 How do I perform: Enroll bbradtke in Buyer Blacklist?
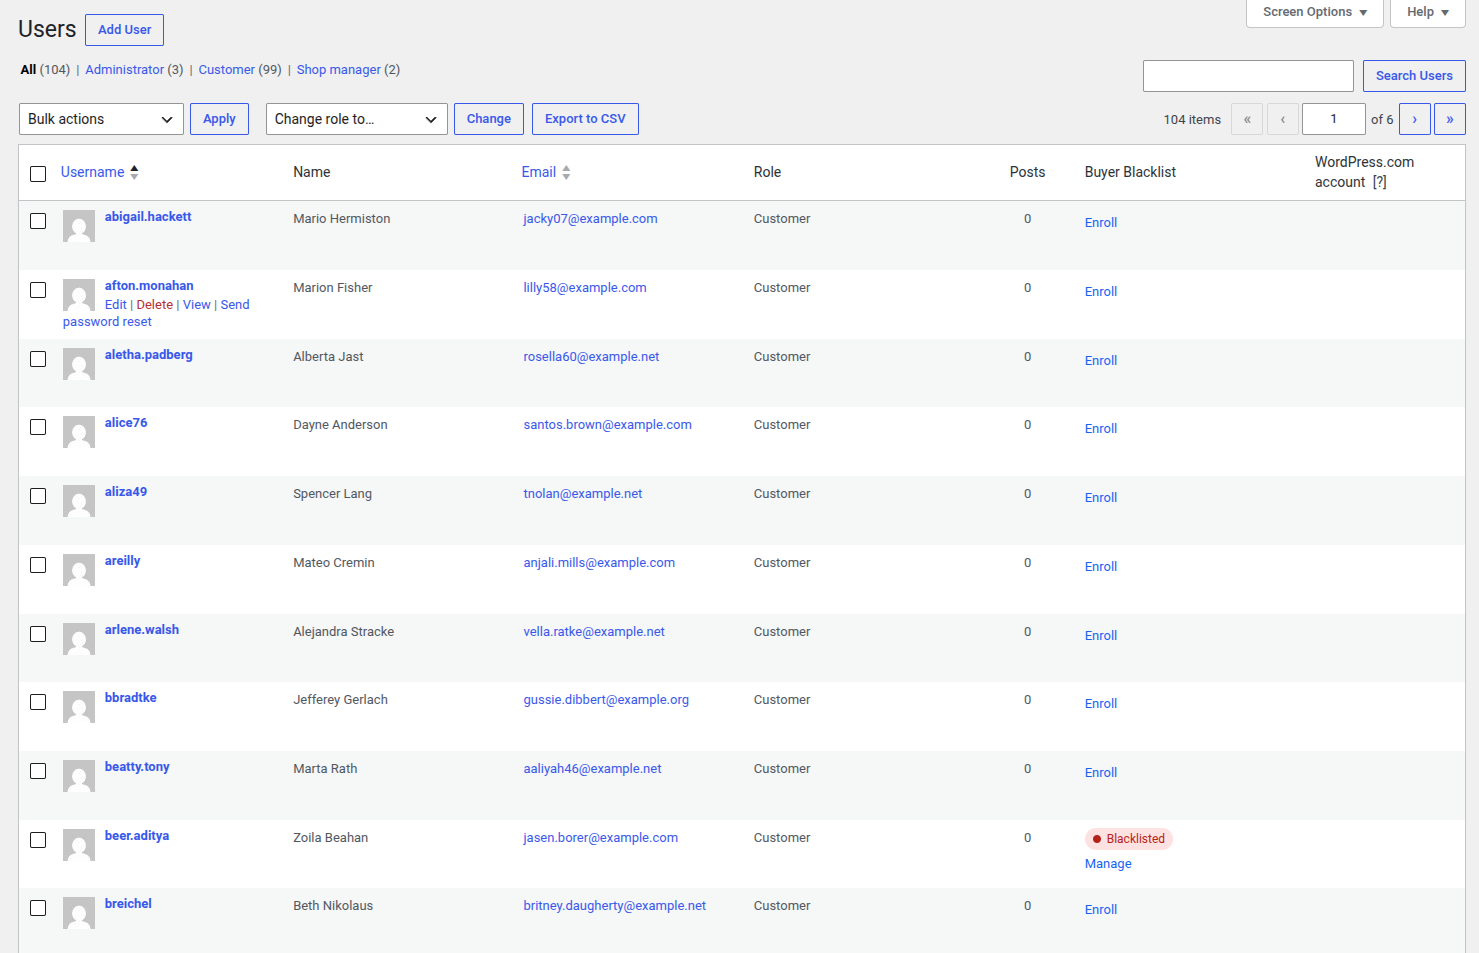(1100, 703)
